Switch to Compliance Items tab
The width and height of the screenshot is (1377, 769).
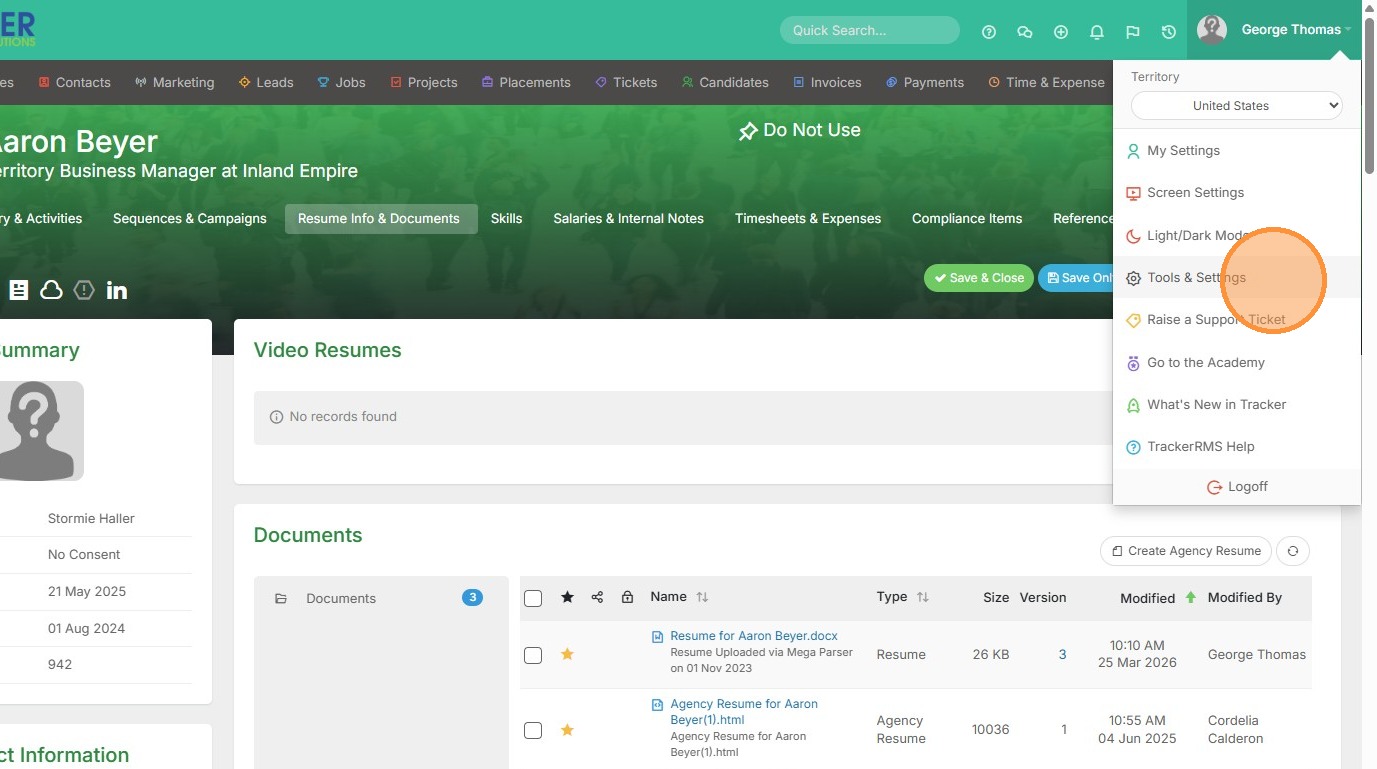[x=967, y=219]
